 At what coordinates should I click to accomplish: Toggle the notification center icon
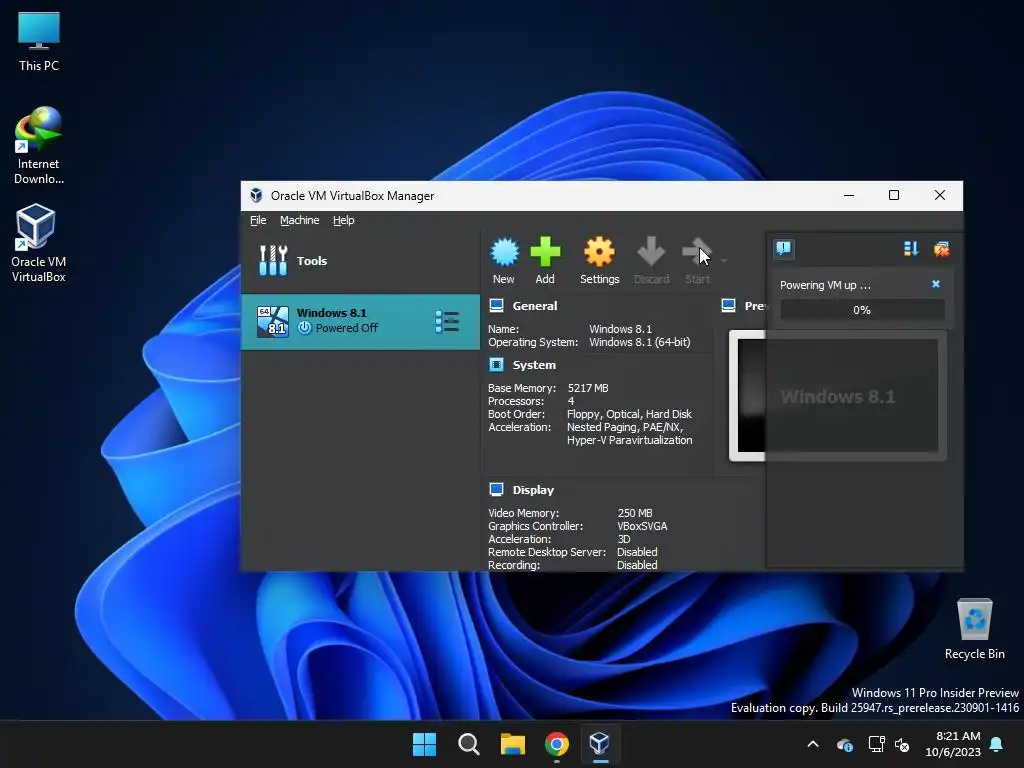pos(784,248)
